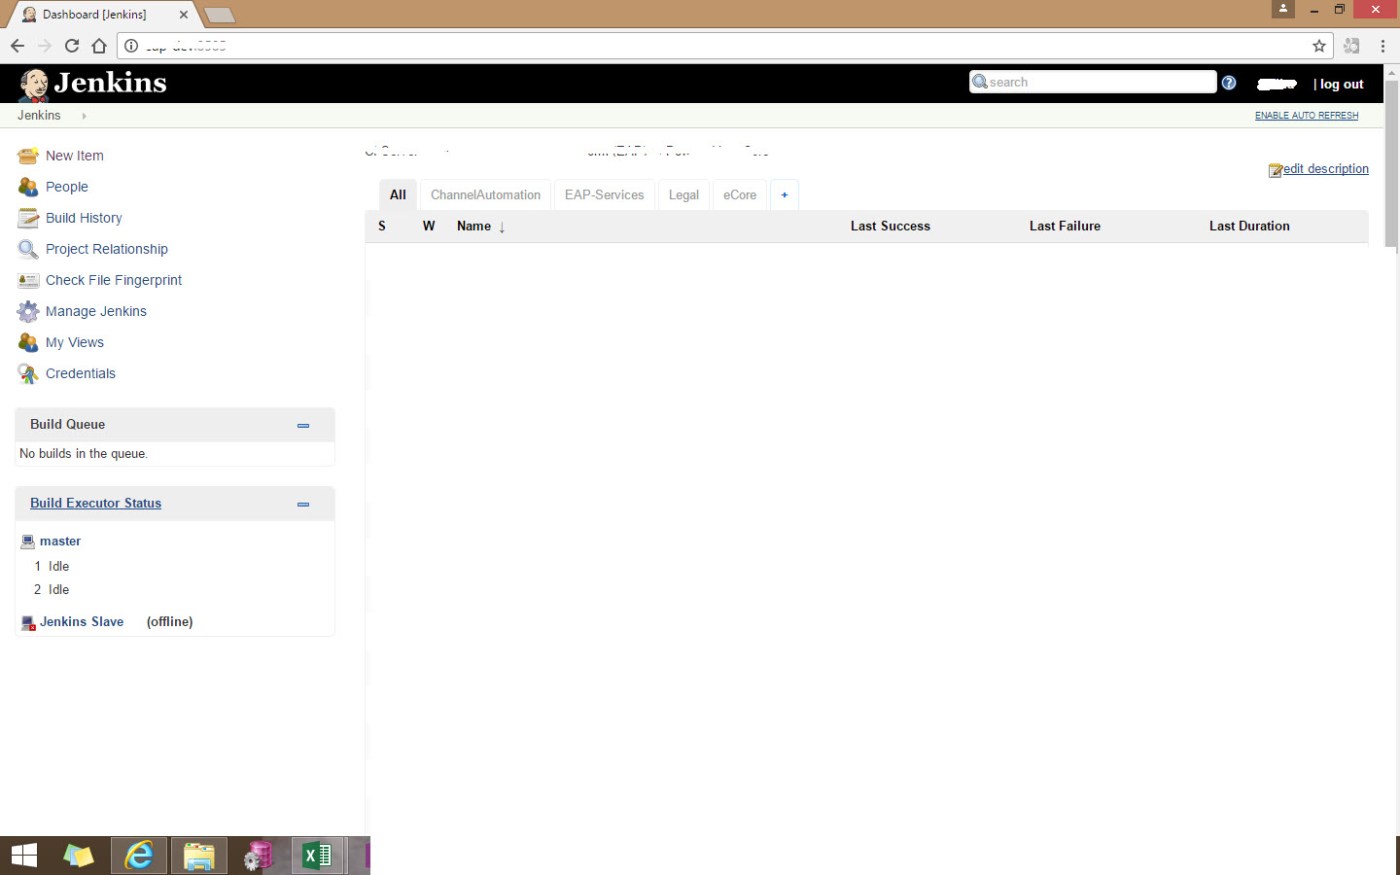Open Check File Fingerprint
The image size is (1400, 875).
[113, 280]
